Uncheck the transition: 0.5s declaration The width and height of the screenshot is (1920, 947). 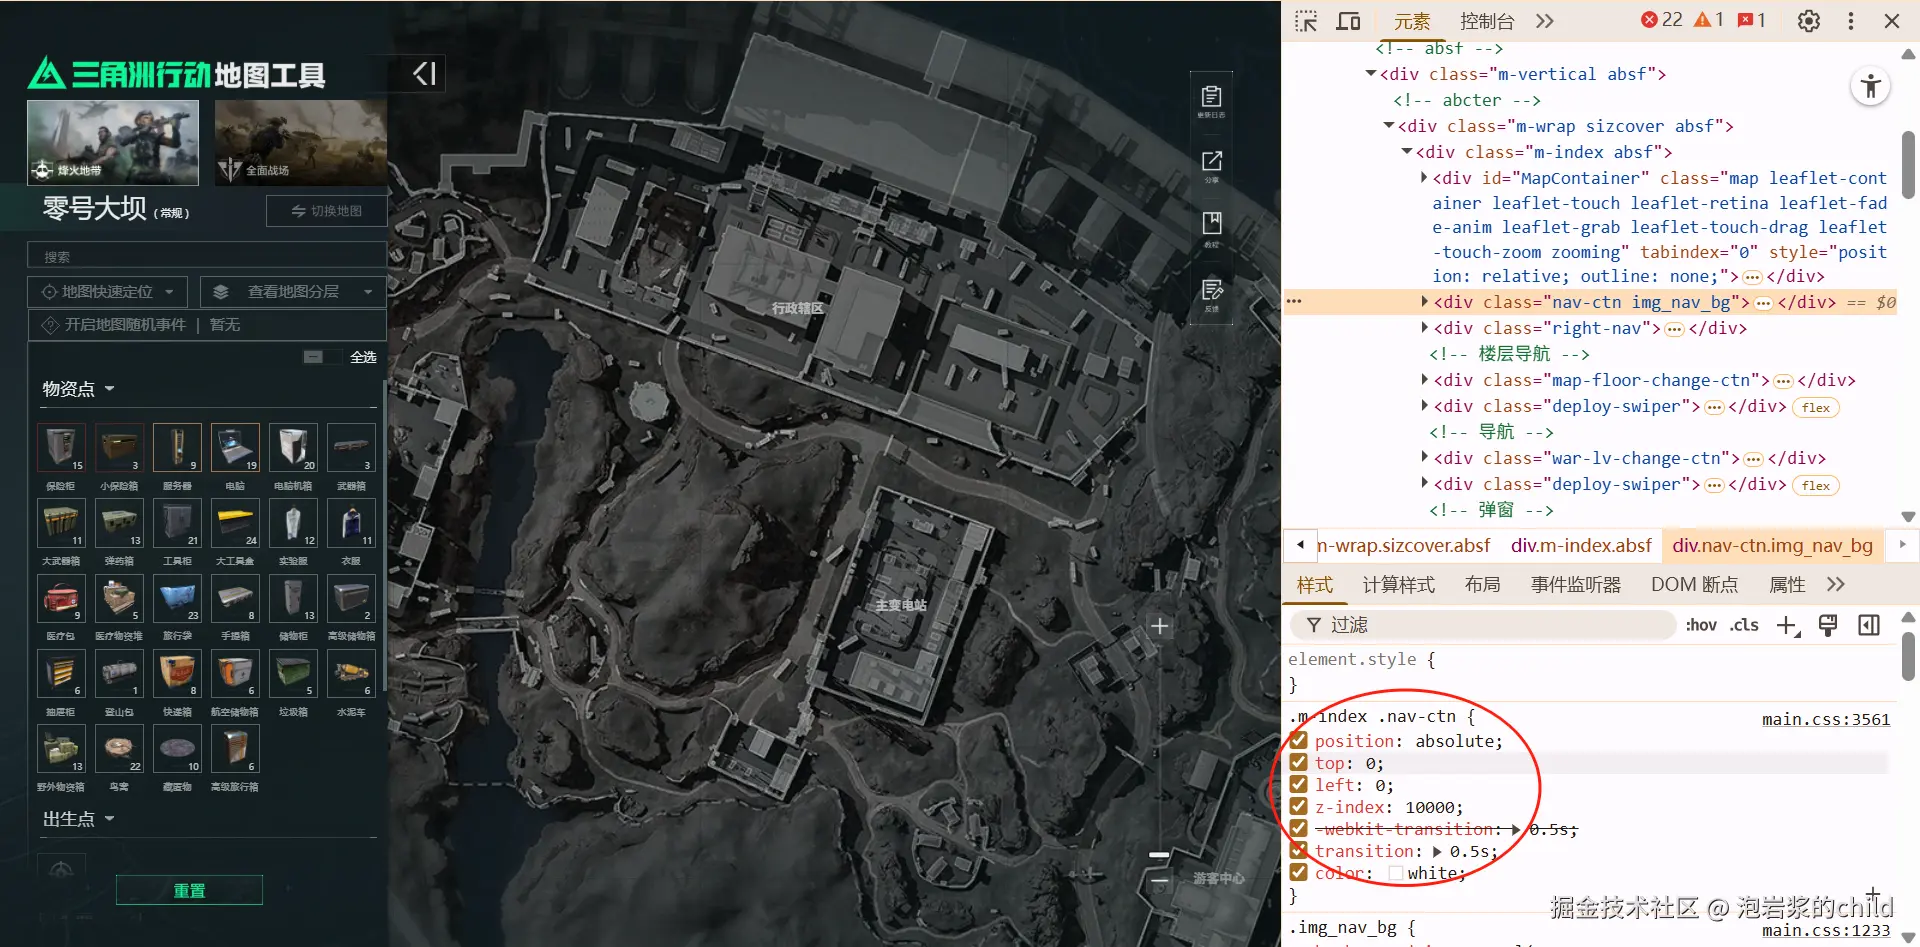1299,851
